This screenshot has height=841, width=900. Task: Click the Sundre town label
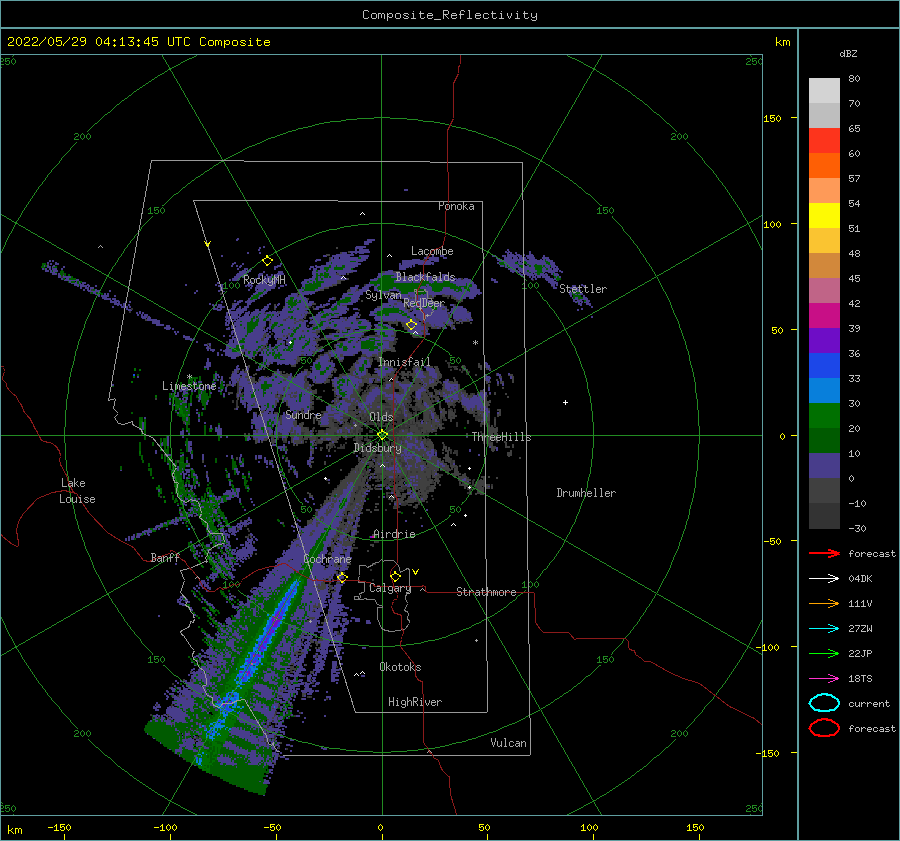pyautogui.click(x=304, y=414)
